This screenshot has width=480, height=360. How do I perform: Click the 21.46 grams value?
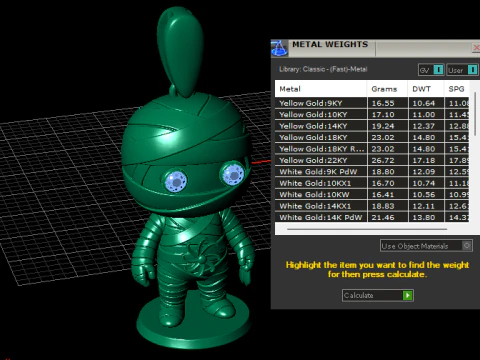coord(383,217)
